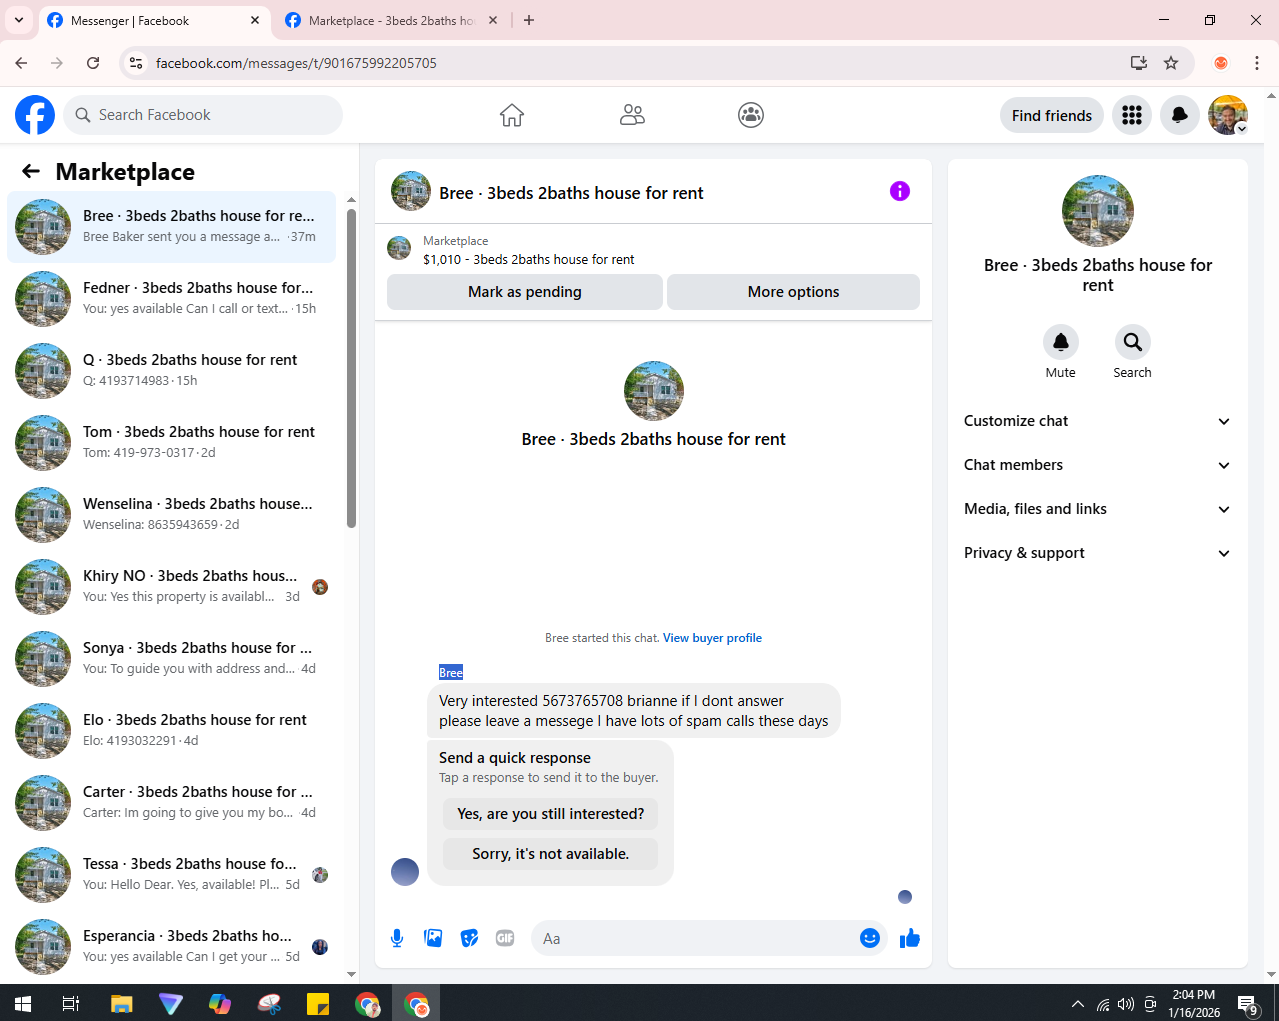
Task: Click the Facebook logo icon
Action: (x=35, y=115)
